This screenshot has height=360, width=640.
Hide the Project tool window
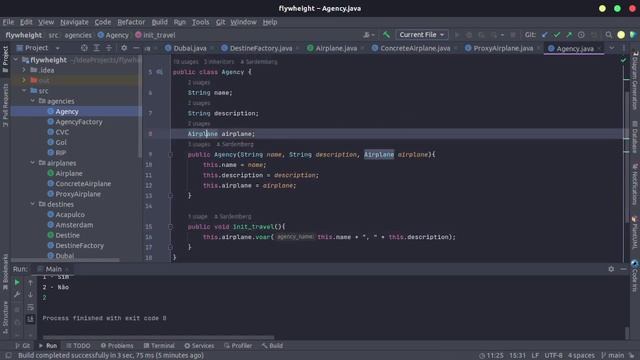coord(136,48)
